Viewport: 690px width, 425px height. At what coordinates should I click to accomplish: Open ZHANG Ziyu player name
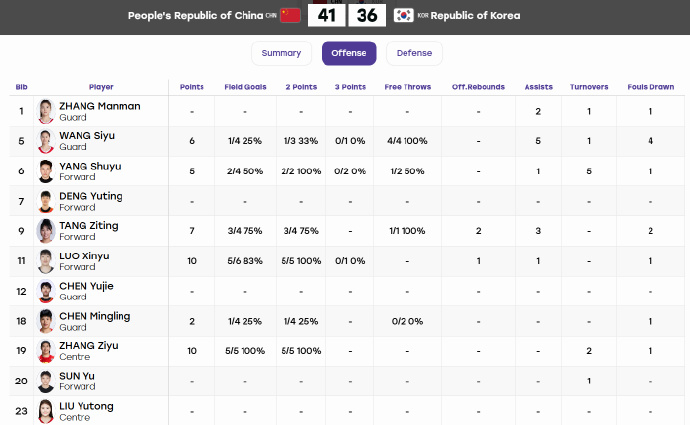point(89,346)
